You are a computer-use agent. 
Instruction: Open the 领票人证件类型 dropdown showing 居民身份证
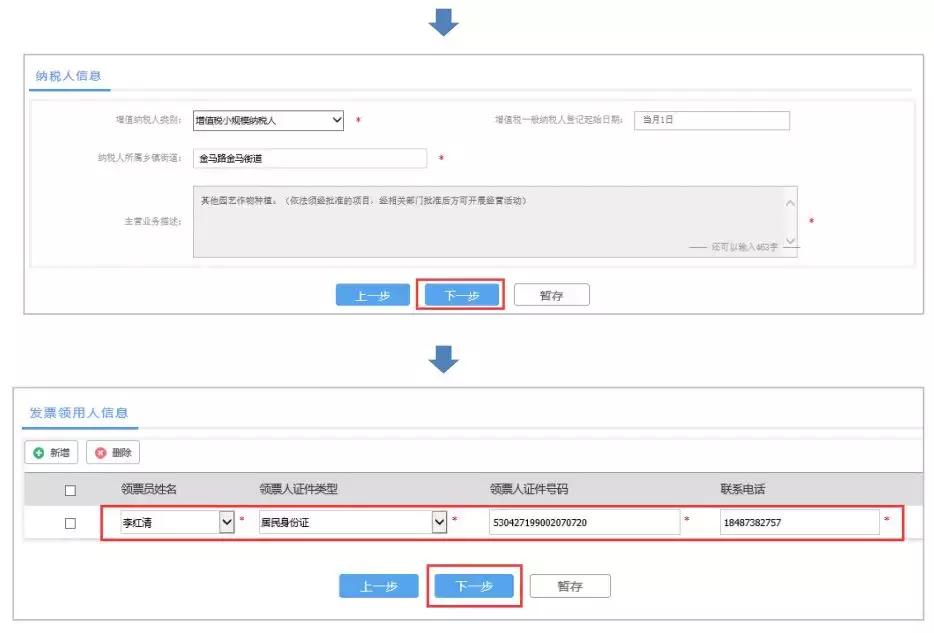tap(440, 521)
